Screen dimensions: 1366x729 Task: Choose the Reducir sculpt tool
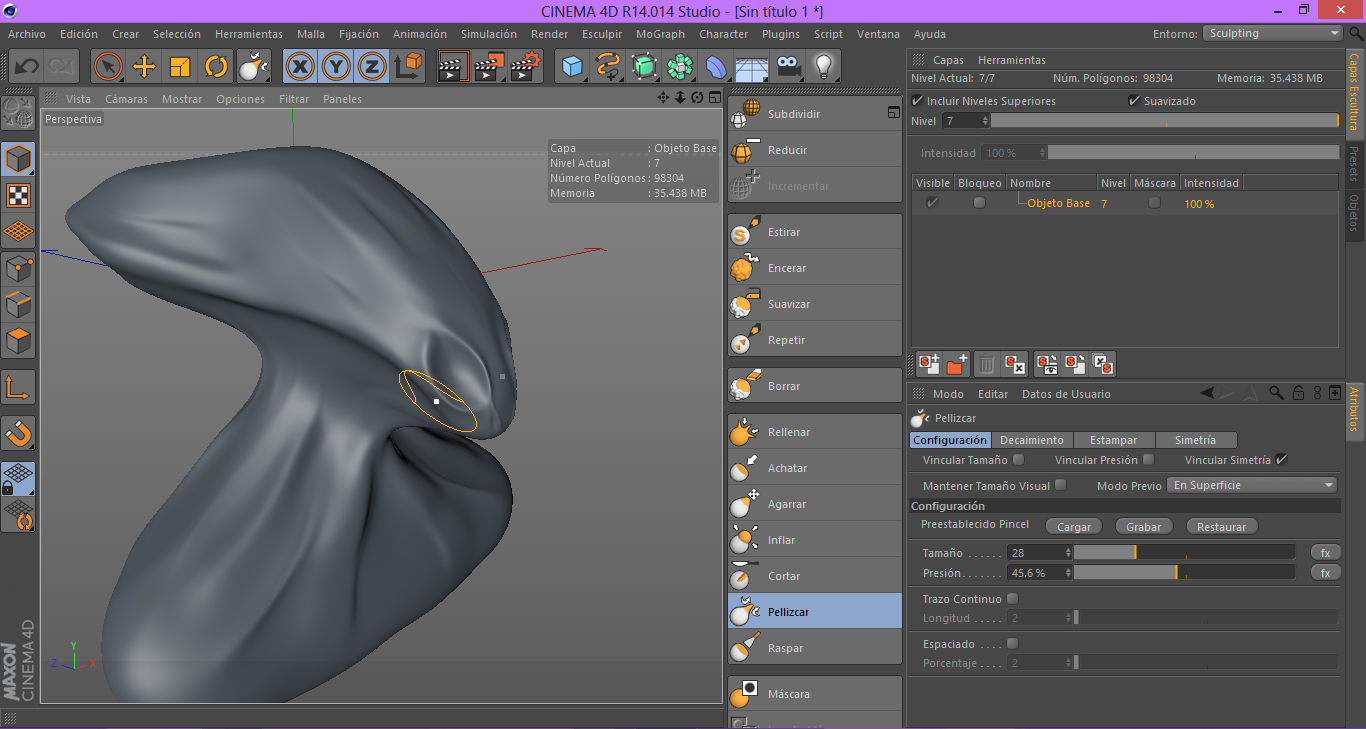click(x=815, y=150)
